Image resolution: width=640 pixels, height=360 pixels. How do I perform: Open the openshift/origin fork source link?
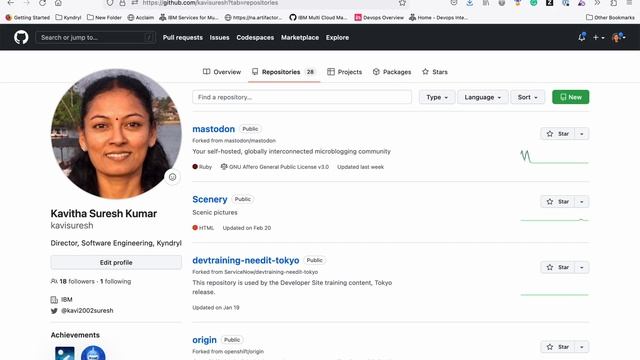pyautogui.click(x=244, y=351)
